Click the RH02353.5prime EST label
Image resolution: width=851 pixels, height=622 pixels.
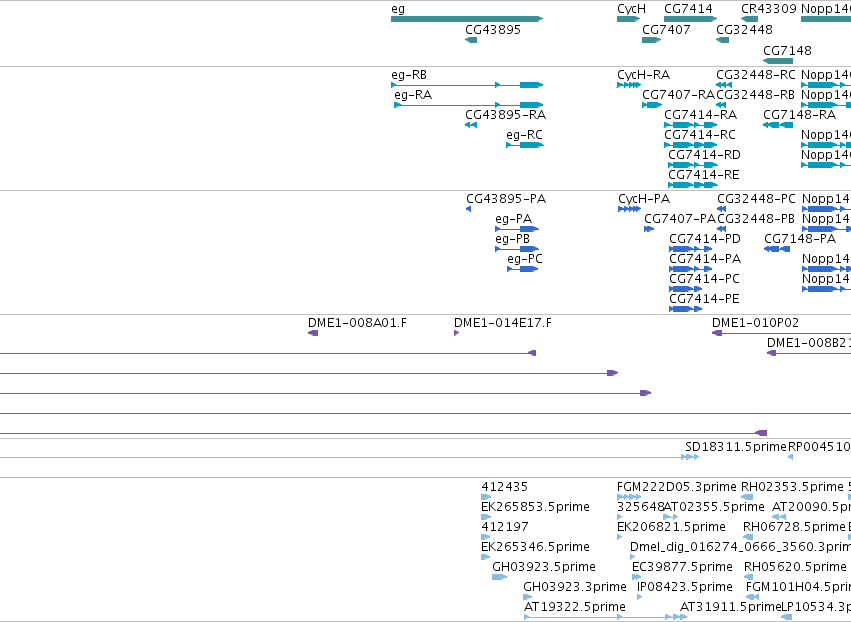pos(792,487)
